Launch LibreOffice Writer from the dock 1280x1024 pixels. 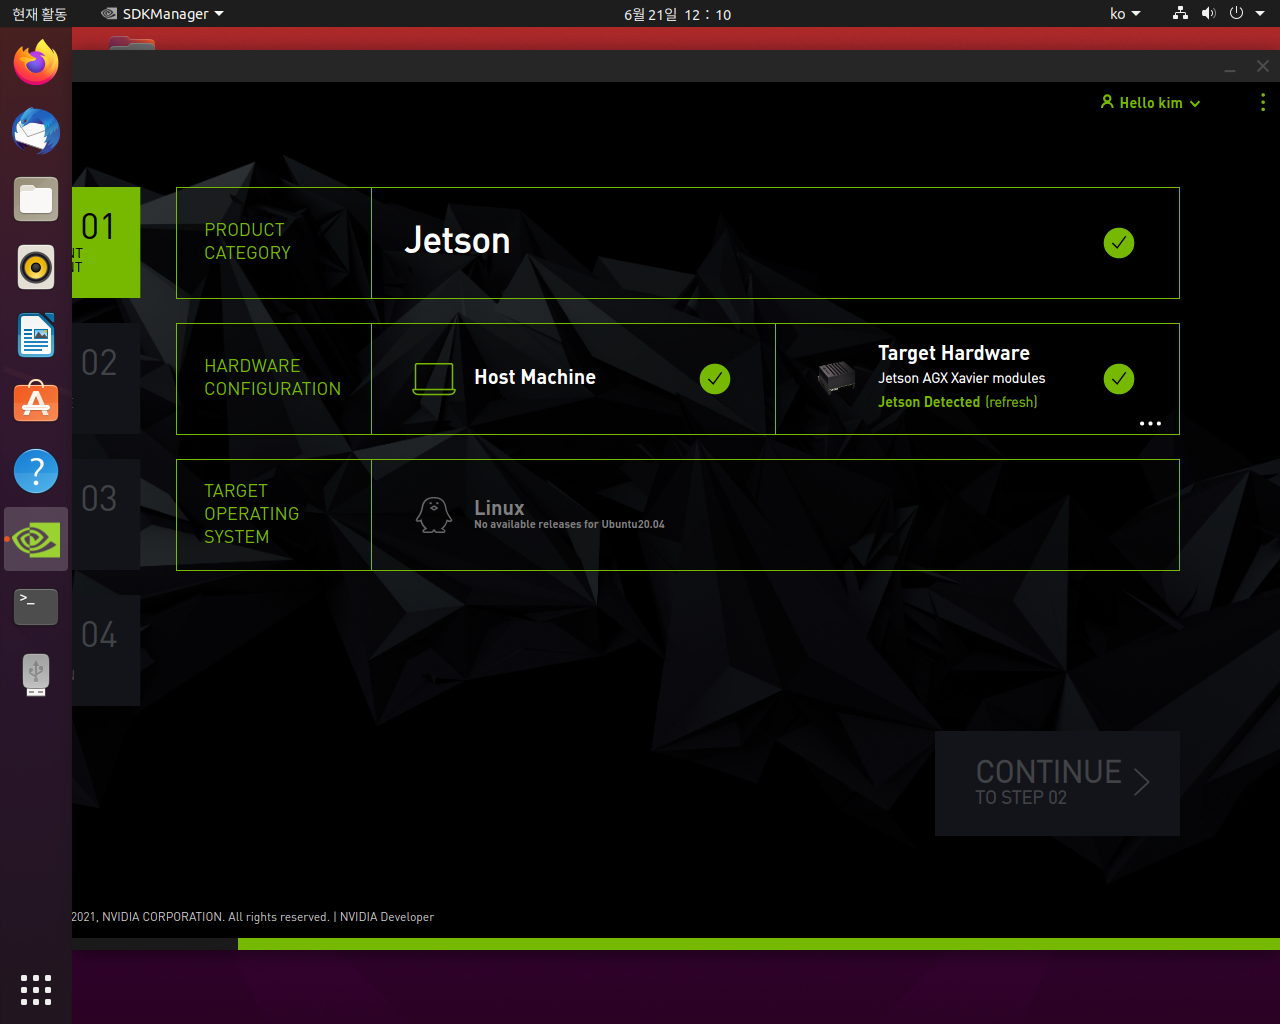tap(36, 335)
